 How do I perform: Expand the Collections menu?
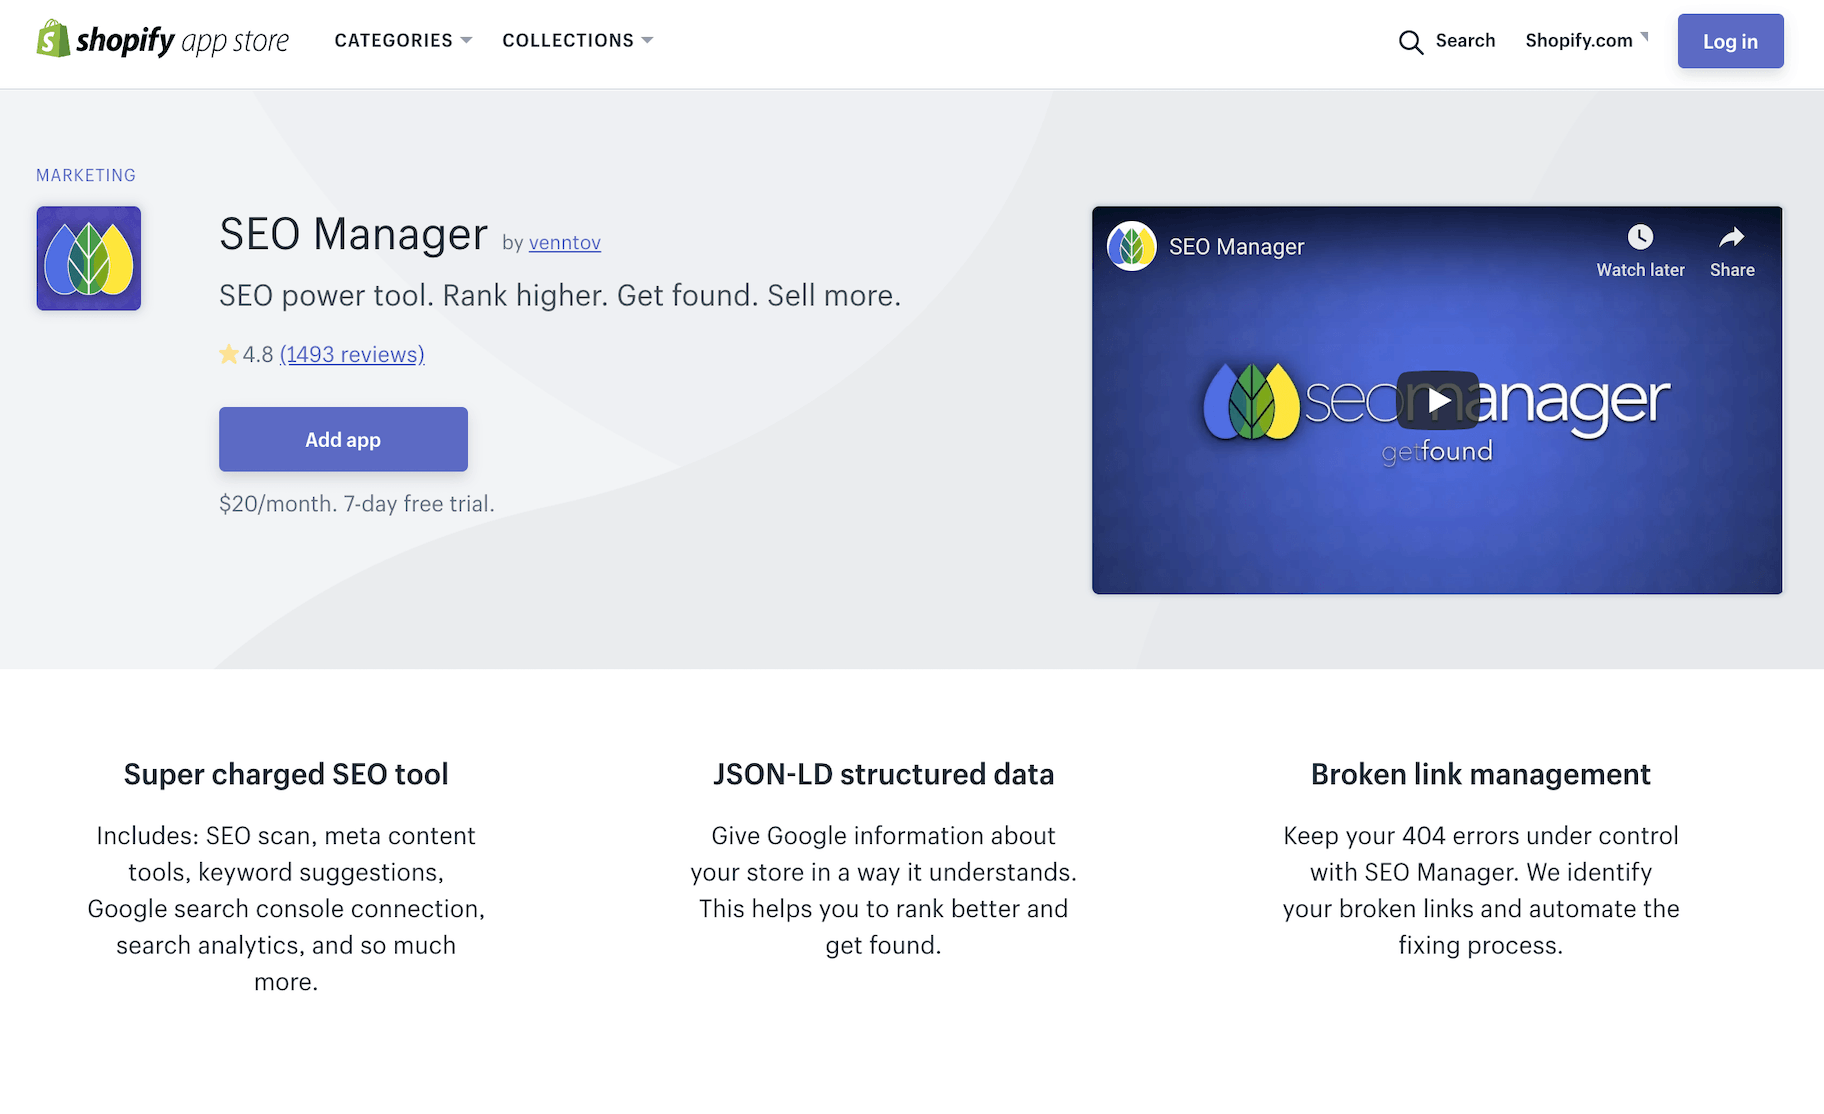[x=577, y=40]
